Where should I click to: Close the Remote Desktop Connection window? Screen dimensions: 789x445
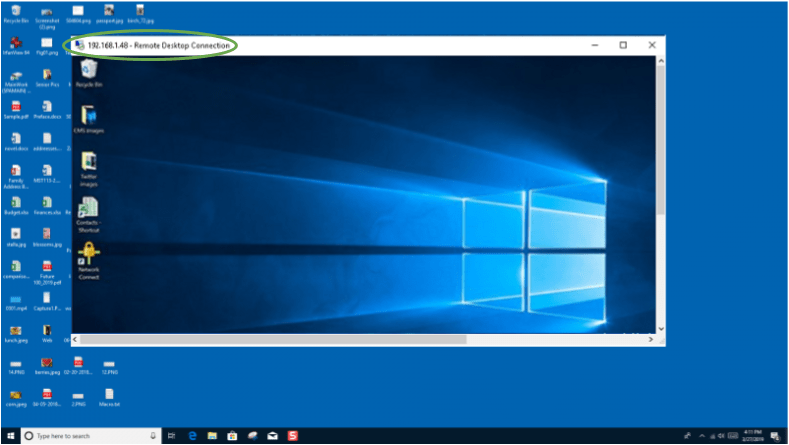point(652,45)
